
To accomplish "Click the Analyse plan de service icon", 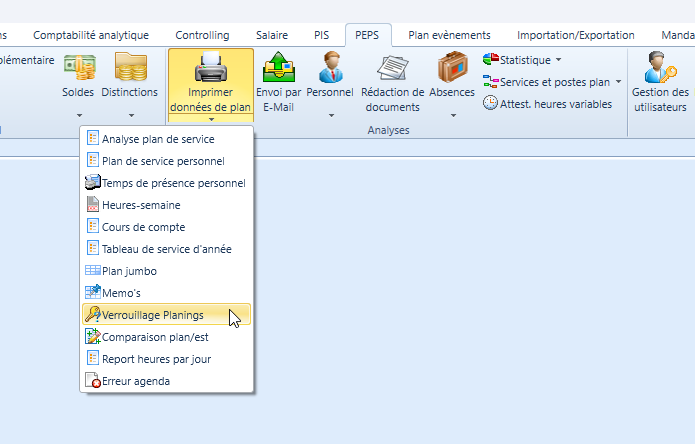I will click(x=93, y=138).
